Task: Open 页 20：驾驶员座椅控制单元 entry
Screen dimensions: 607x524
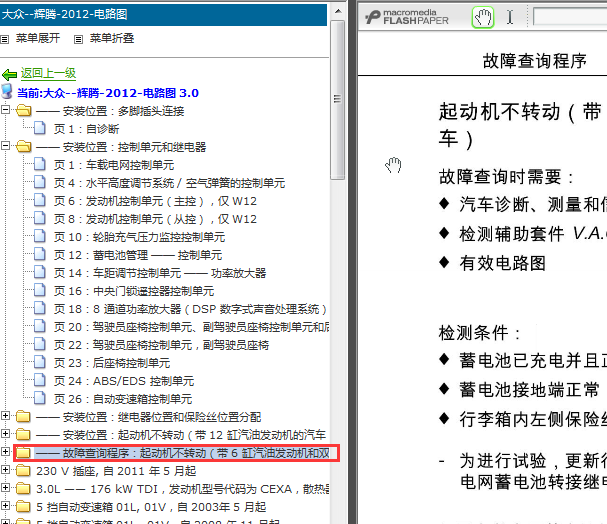Action: pos(192,327)
